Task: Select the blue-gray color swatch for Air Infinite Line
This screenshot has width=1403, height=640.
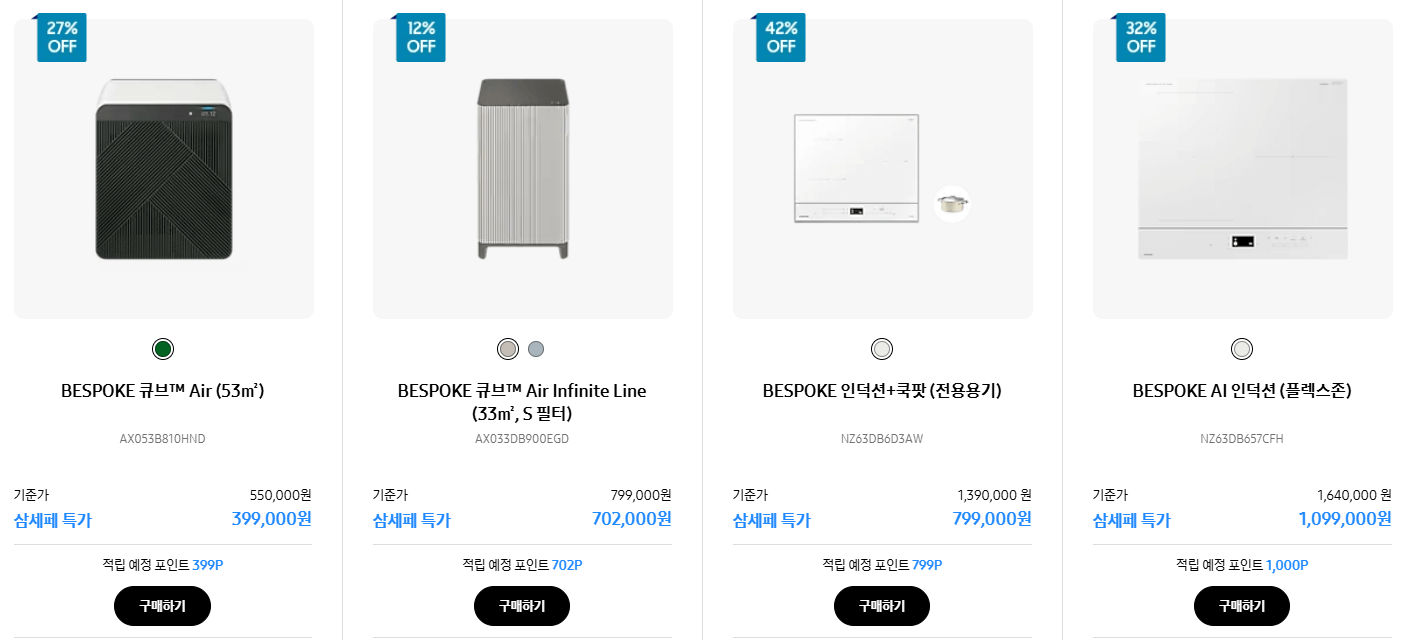Action: (x=537, y=348)
